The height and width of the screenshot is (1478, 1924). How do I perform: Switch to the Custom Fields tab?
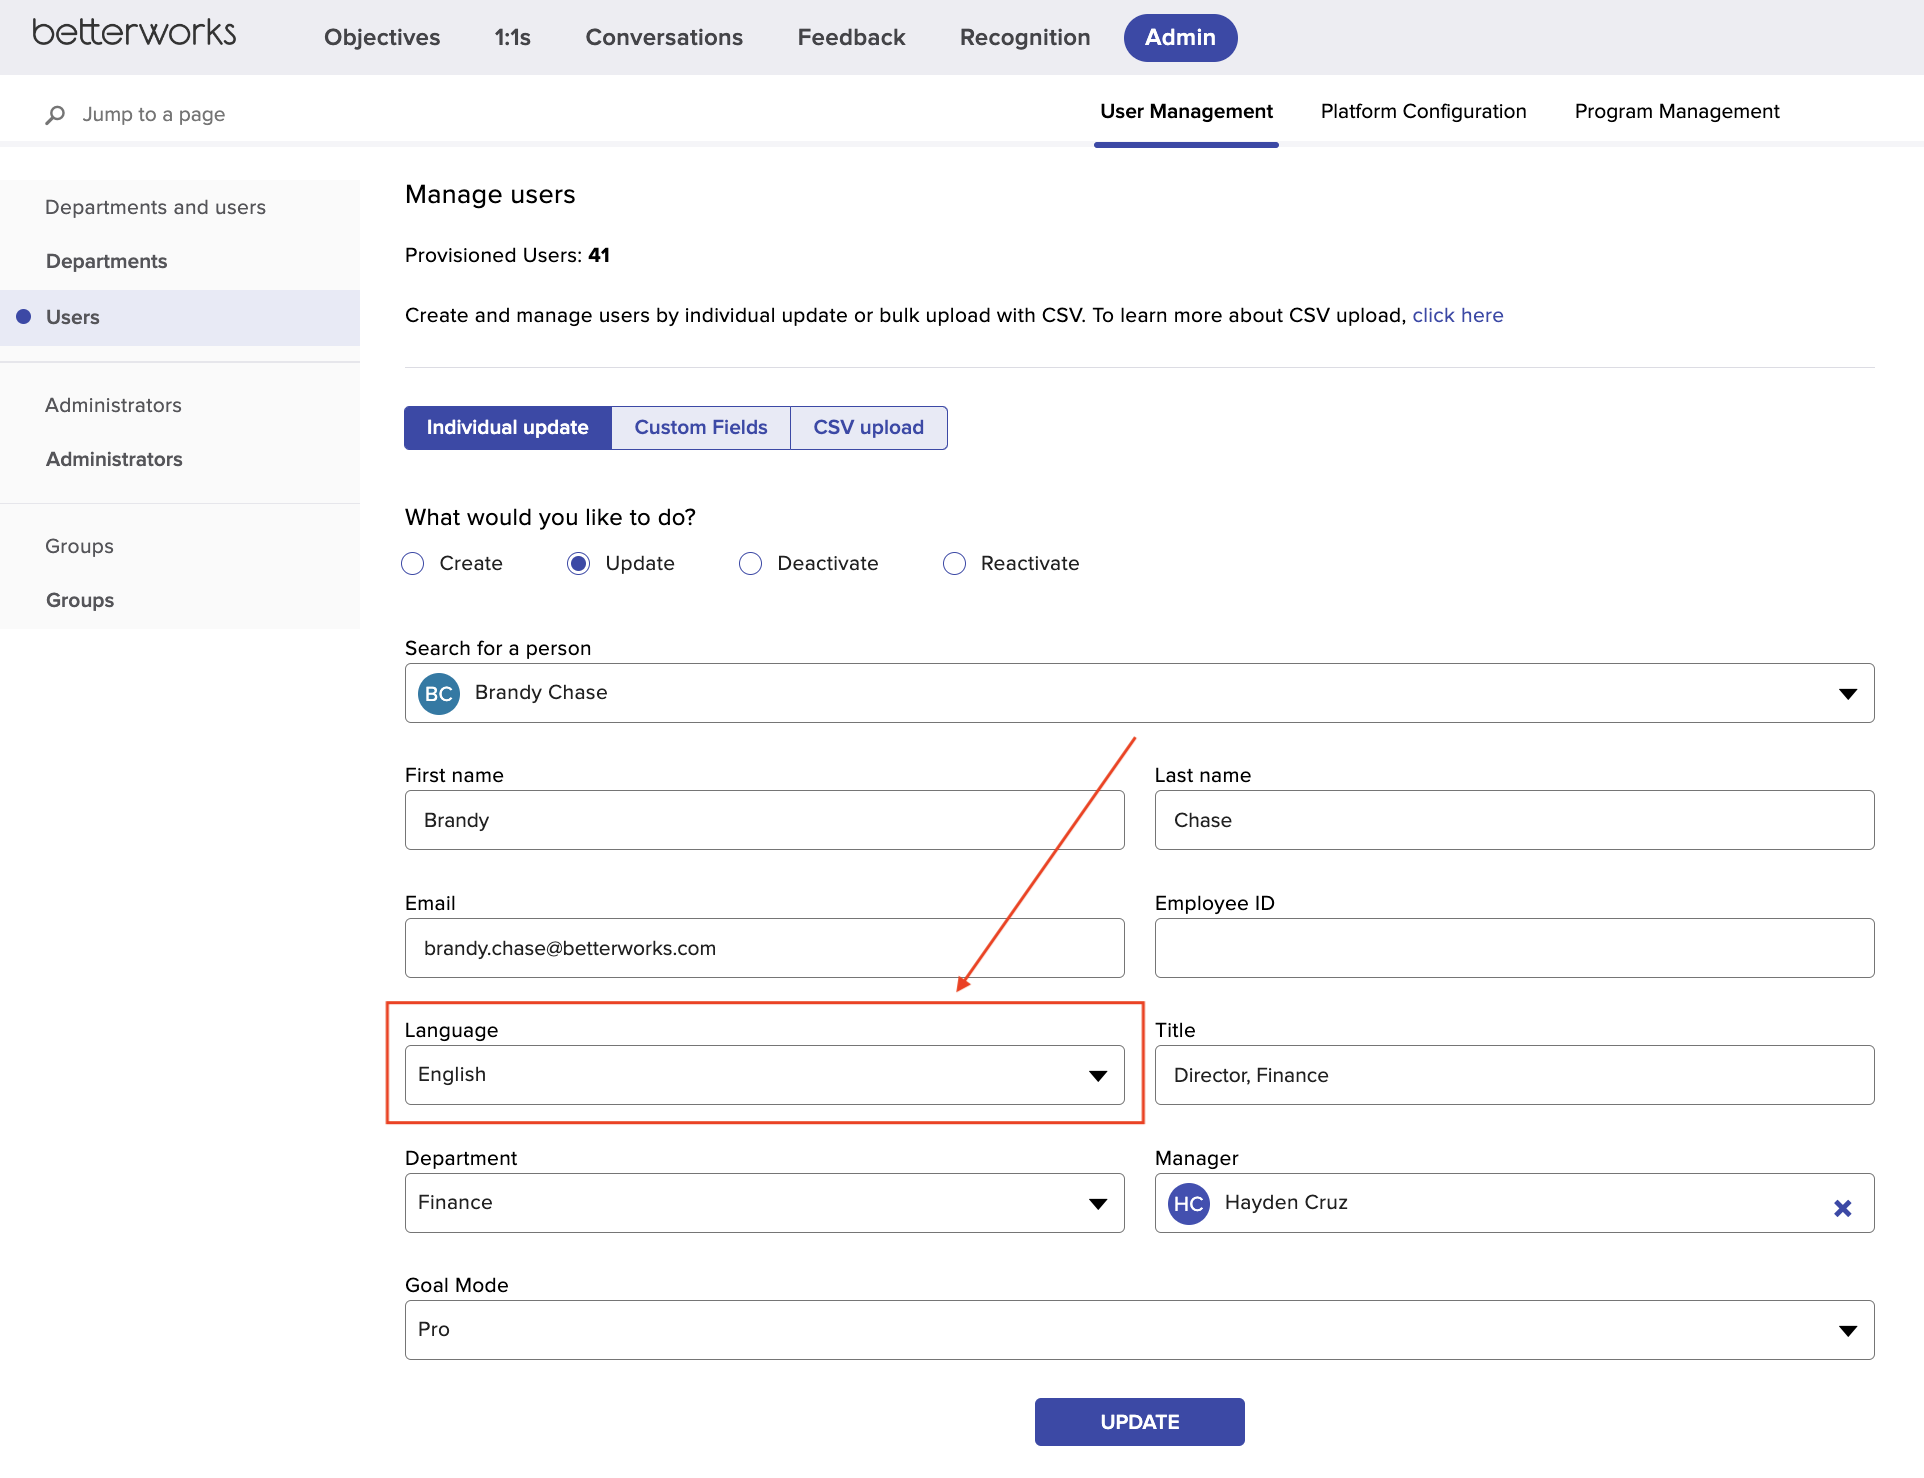pos(700,427)
